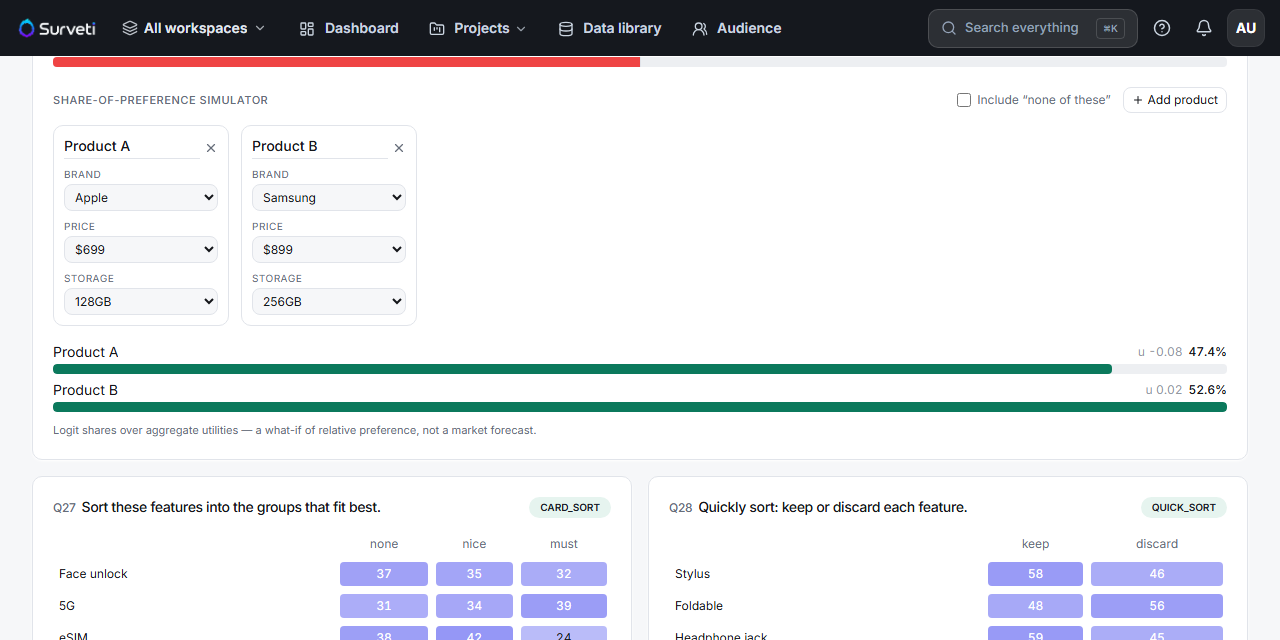Viewport: 1280px width, 640px height.
Task: Edit the Product A name field
Action: [x=132, y=146]
